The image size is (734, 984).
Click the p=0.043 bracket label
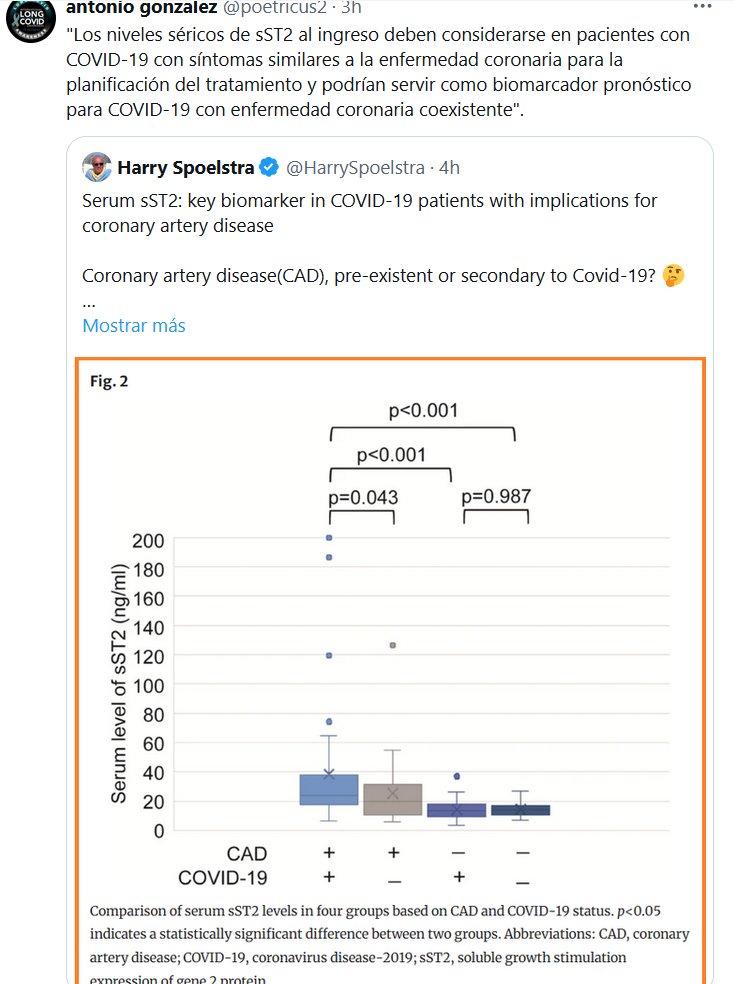(362, 496)
